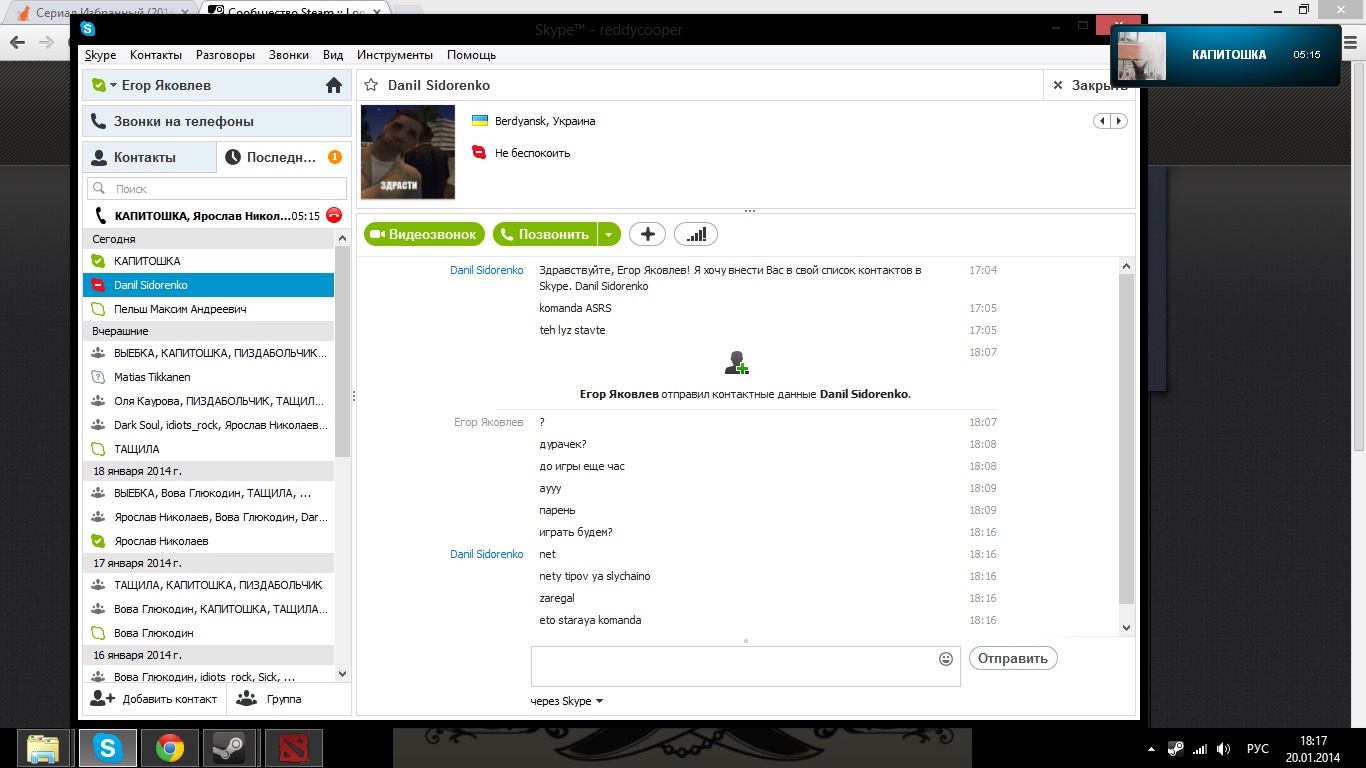
Task: Click the Steam icon in system tray
Action: (1176, 749)
